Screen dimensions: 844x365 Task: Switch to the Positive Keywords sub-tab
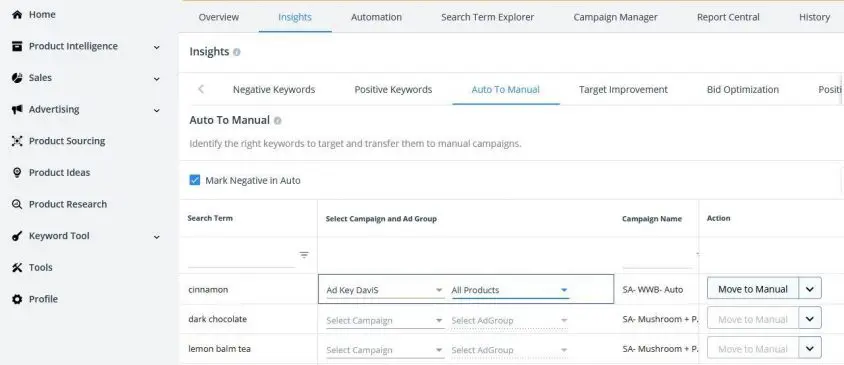393,90
